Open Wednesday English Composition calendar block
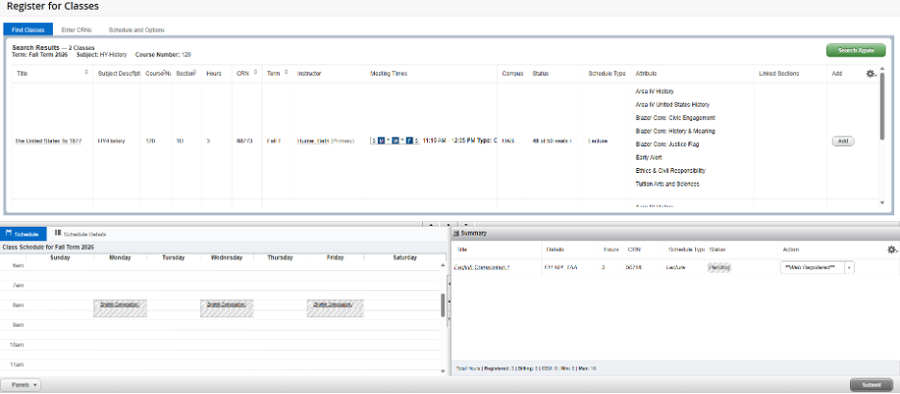 tap(227, 308)
